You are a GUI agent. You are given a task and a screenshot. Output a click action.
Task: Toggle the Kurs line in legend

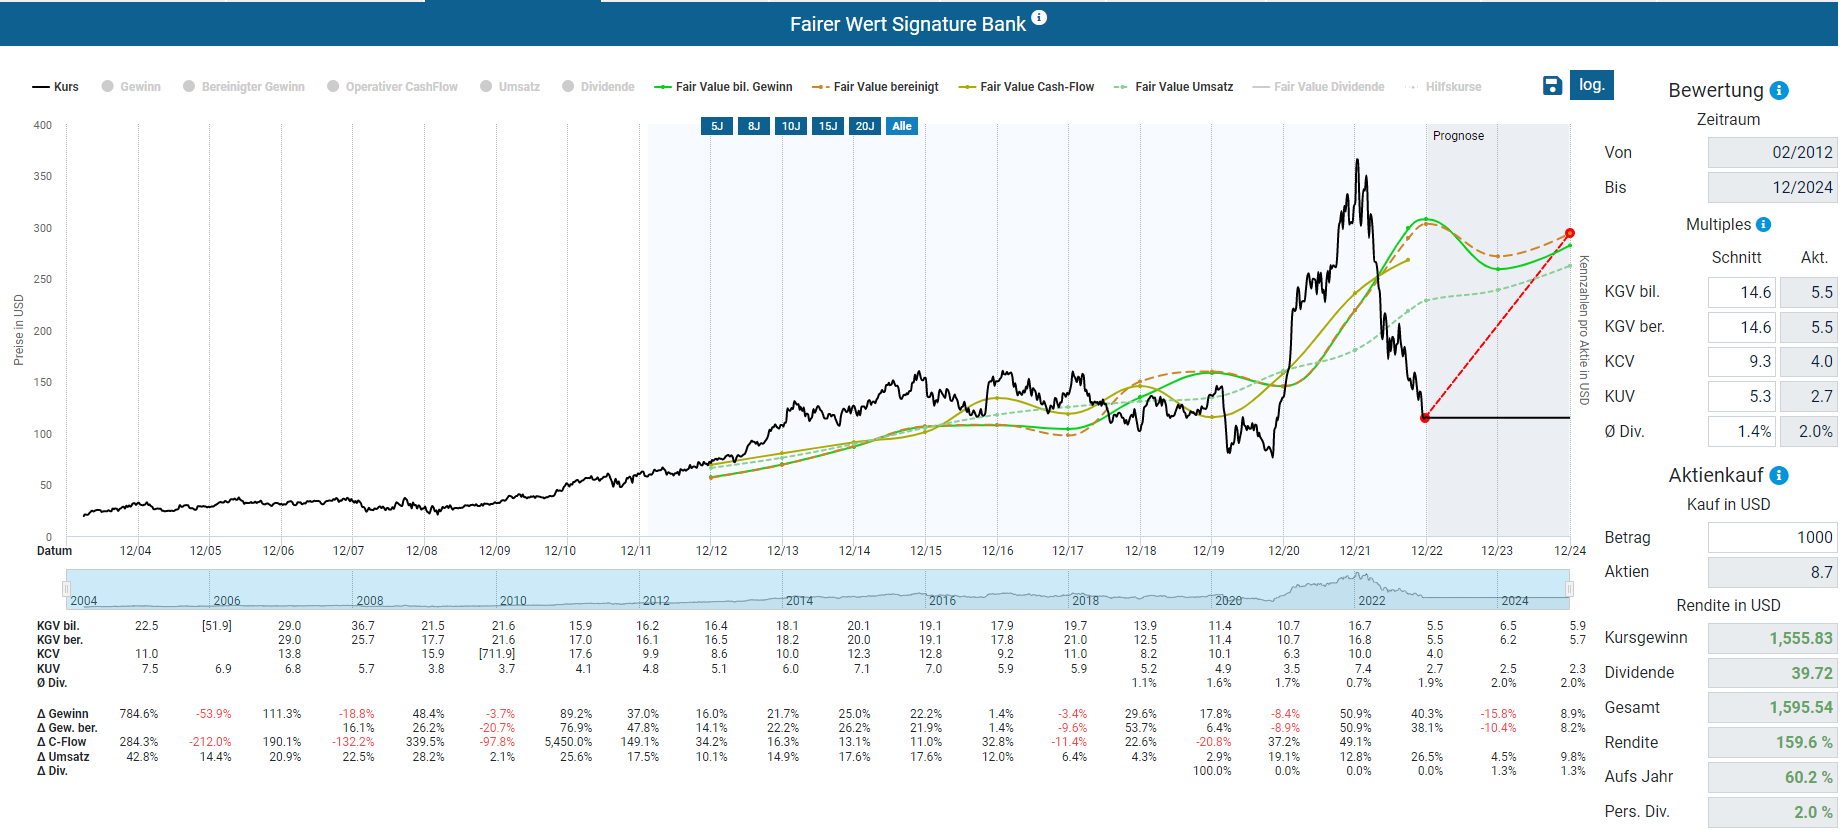click(x=56, y=87)
